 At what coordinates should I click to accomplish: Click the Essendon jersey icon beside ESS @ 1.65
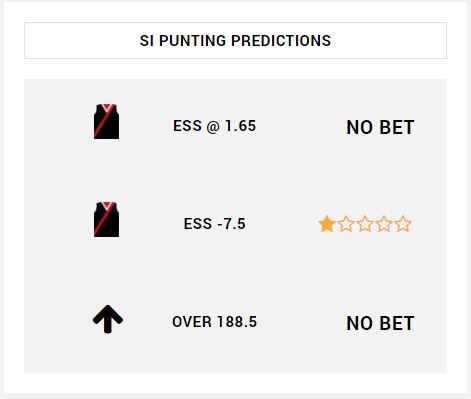coord(106,122)
